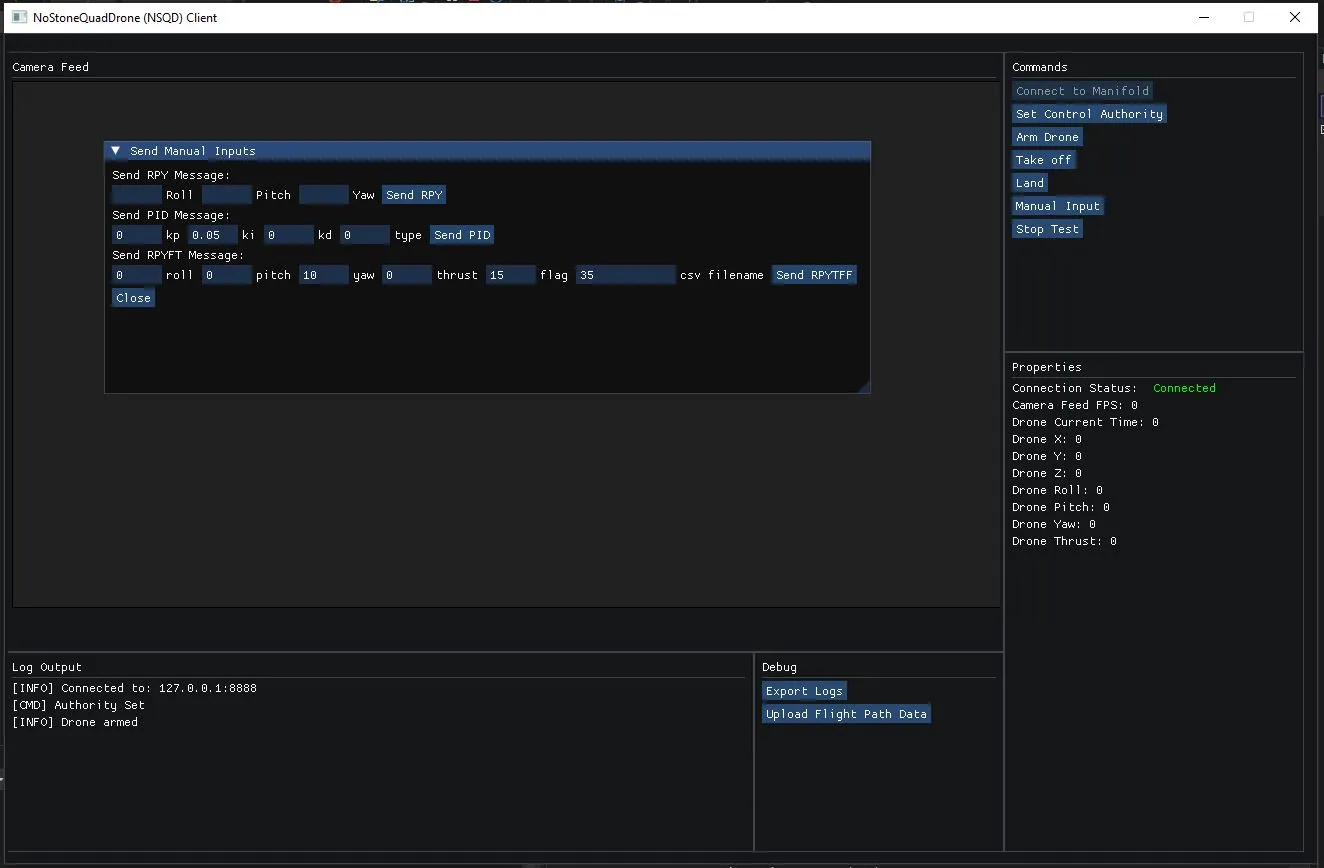Click the Log Output panel header
Viewport: 1324px width, 868px height.
(x=47, y=667)
